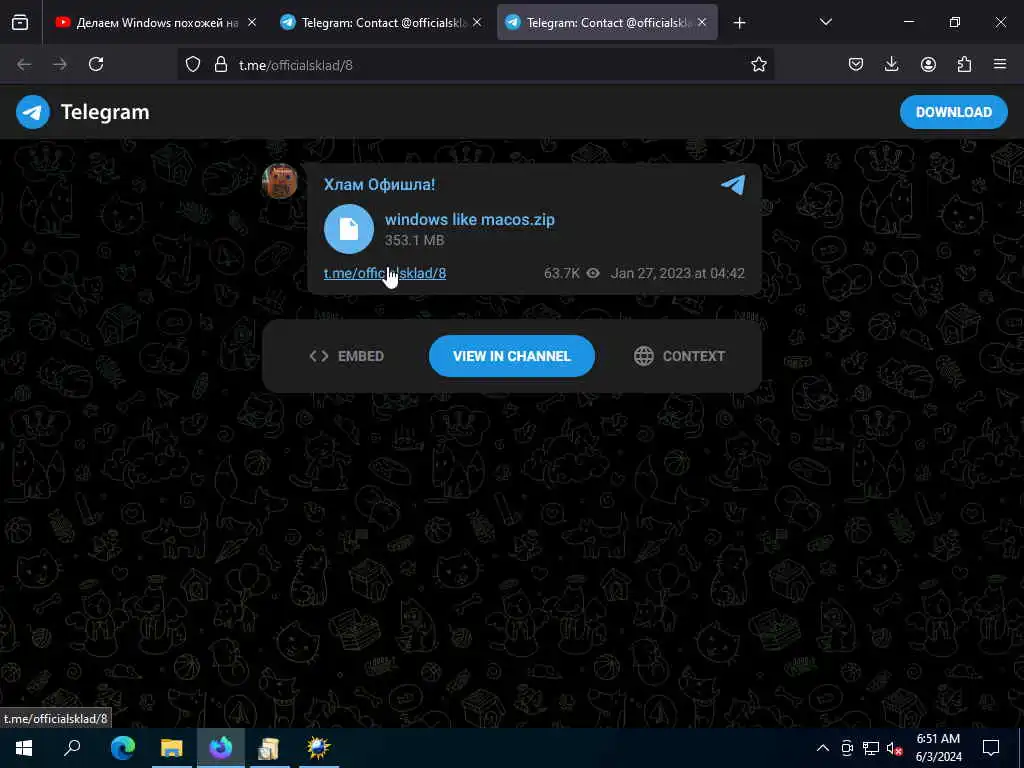Close the YouTube 'Делаем Windows' tab

(x=251, y=23)
